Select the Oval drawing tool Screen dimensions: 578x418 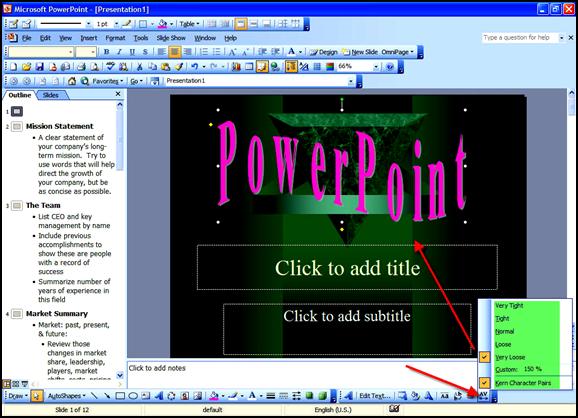[133, 396]
